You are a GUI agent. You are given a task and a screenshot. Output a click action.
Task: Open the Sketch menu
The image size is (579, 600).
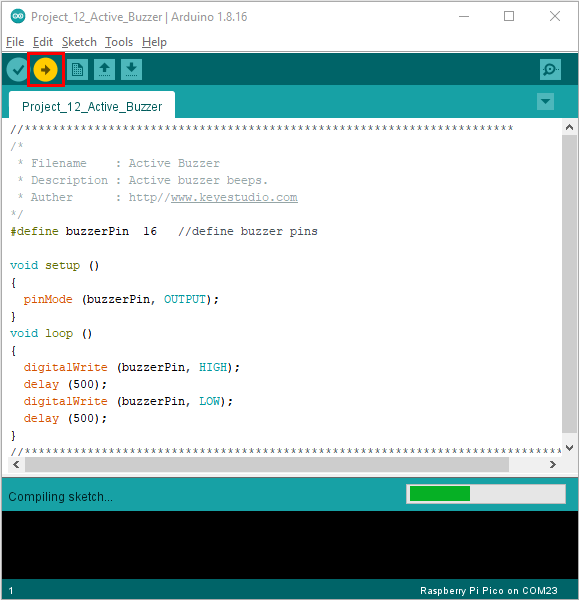click(x=79, y=42)
